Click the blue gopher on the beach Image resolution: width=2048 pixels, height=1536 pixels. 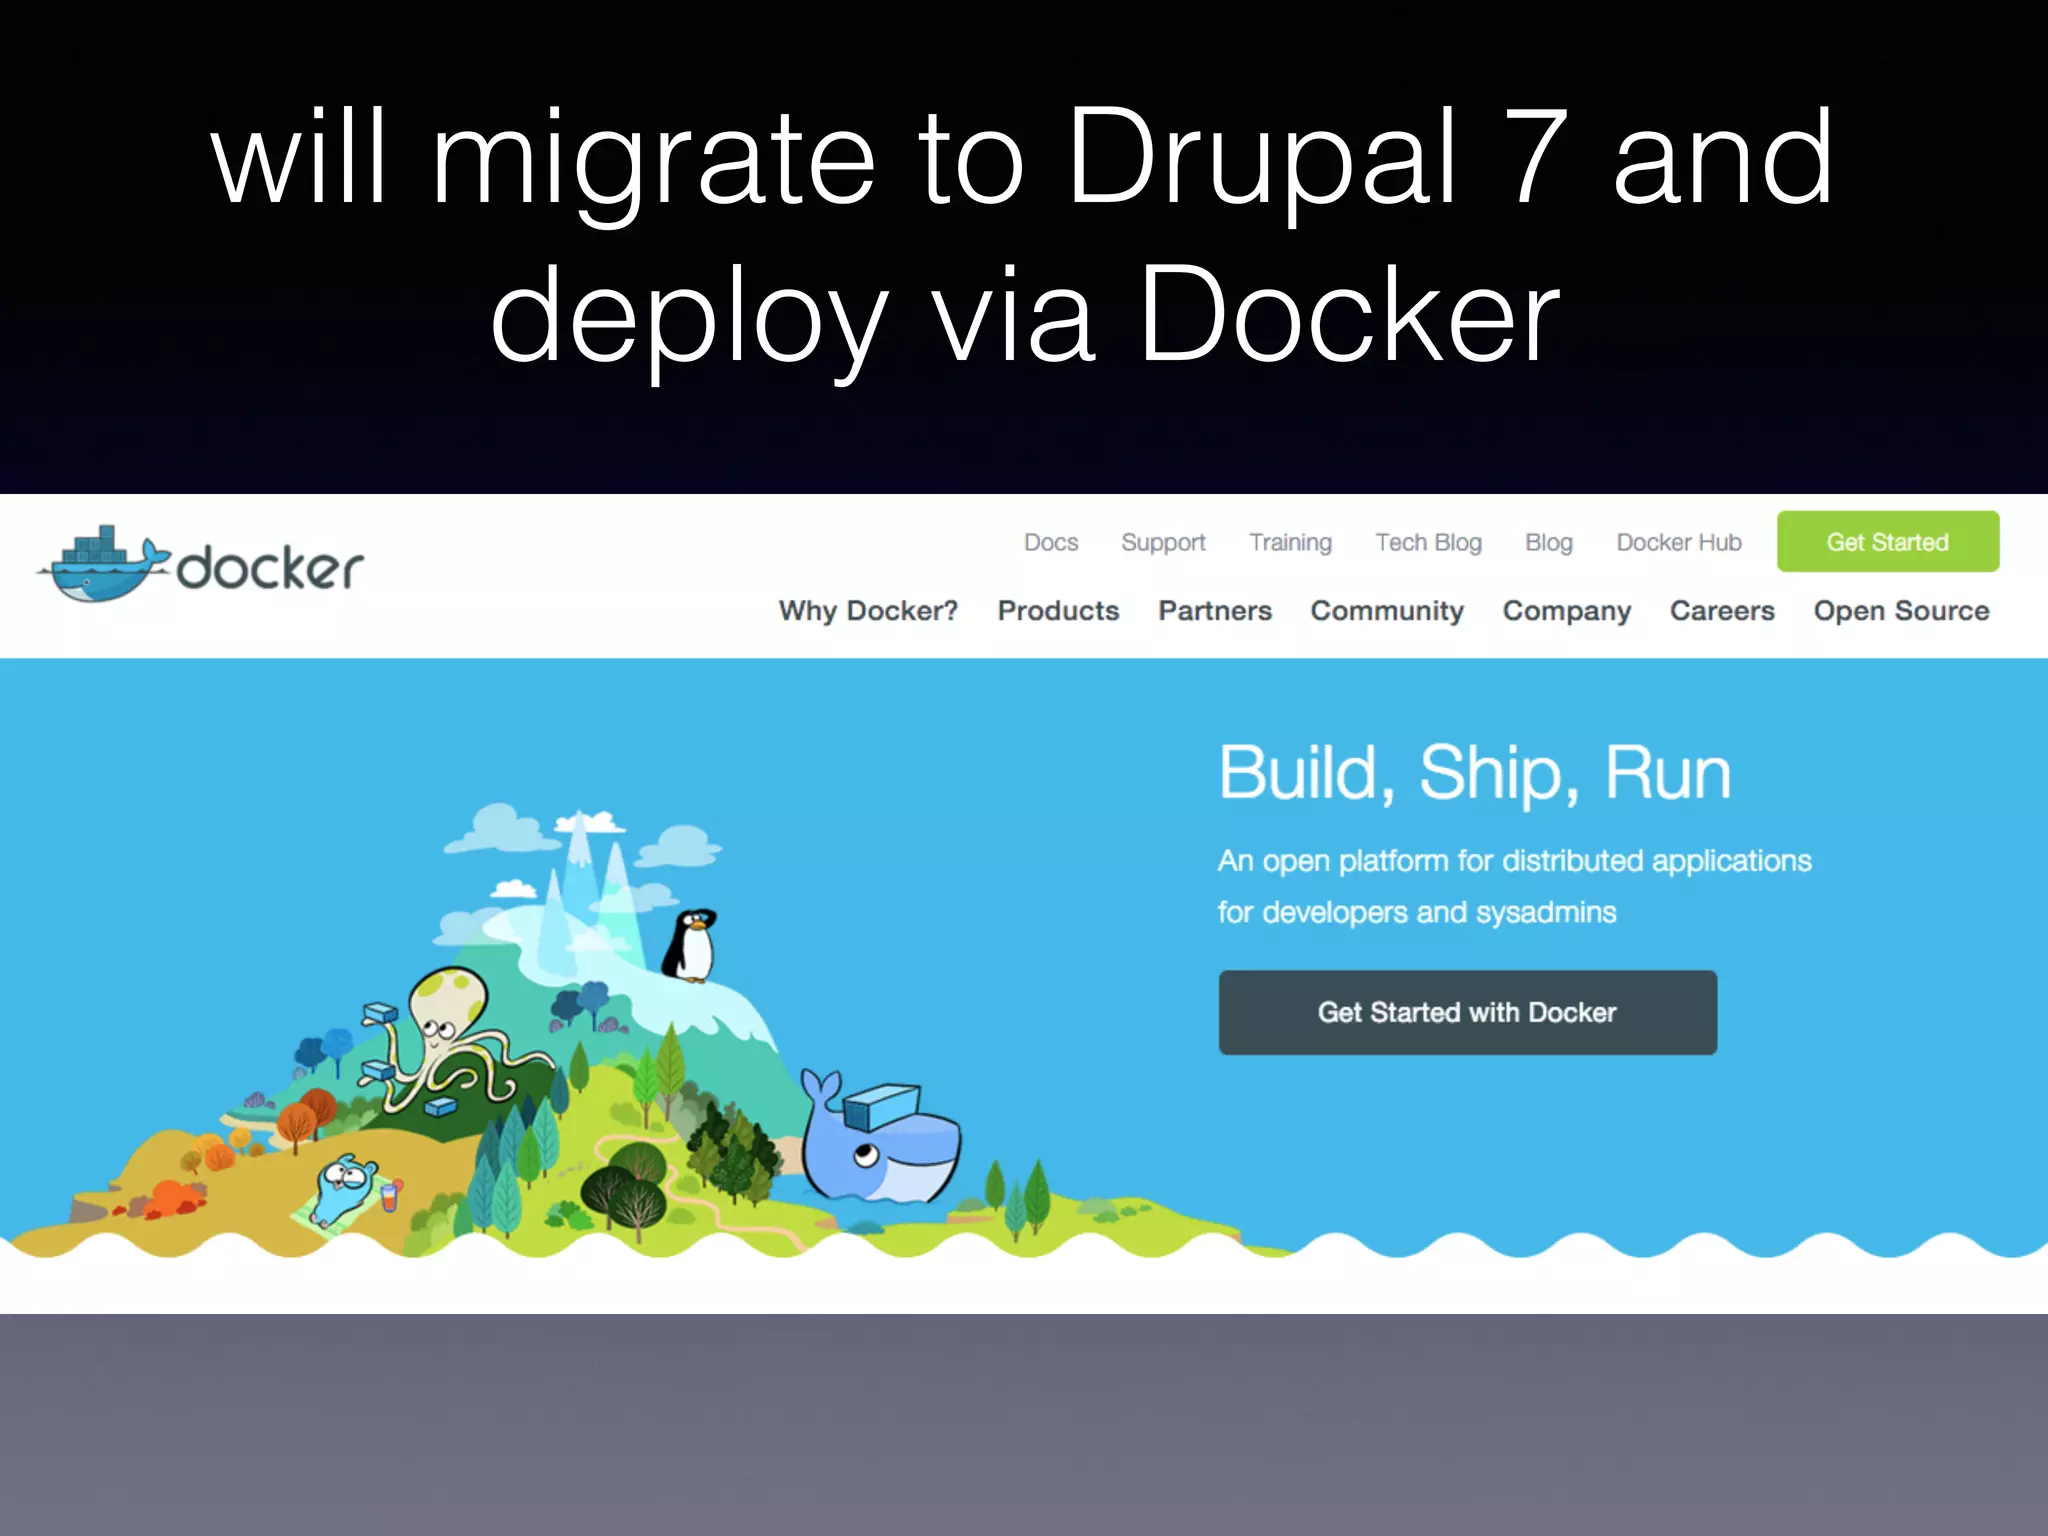(345, 1190)
